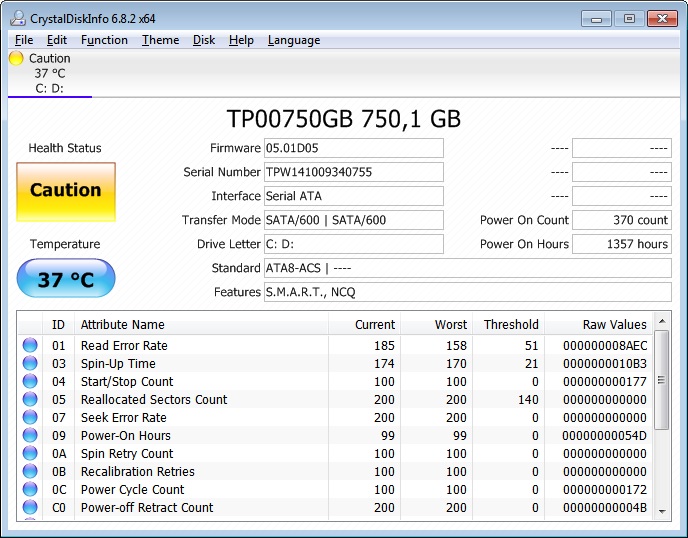Click the blue status dot for Power-On Hours
This screenshot has height=538, width=688.
(x=30, y=435)
